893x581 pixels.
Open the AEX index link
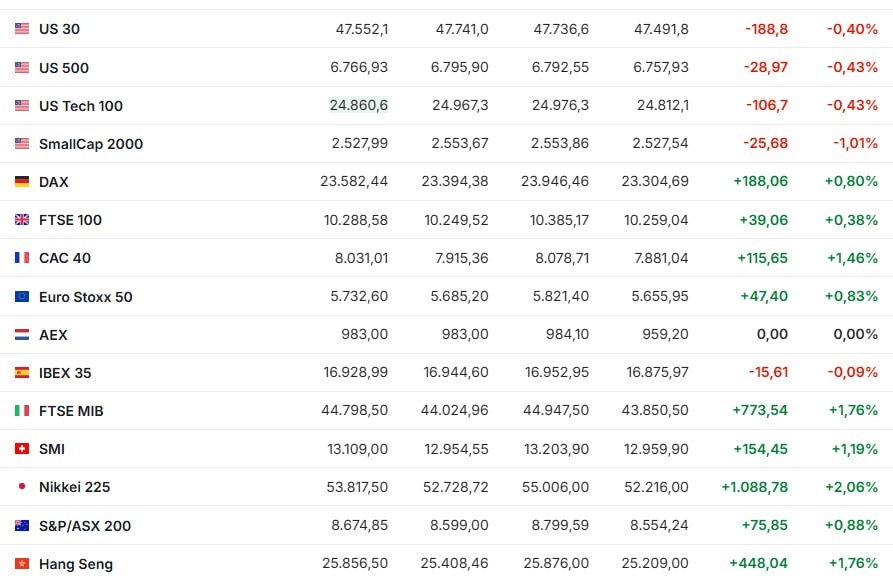point(53,335)
